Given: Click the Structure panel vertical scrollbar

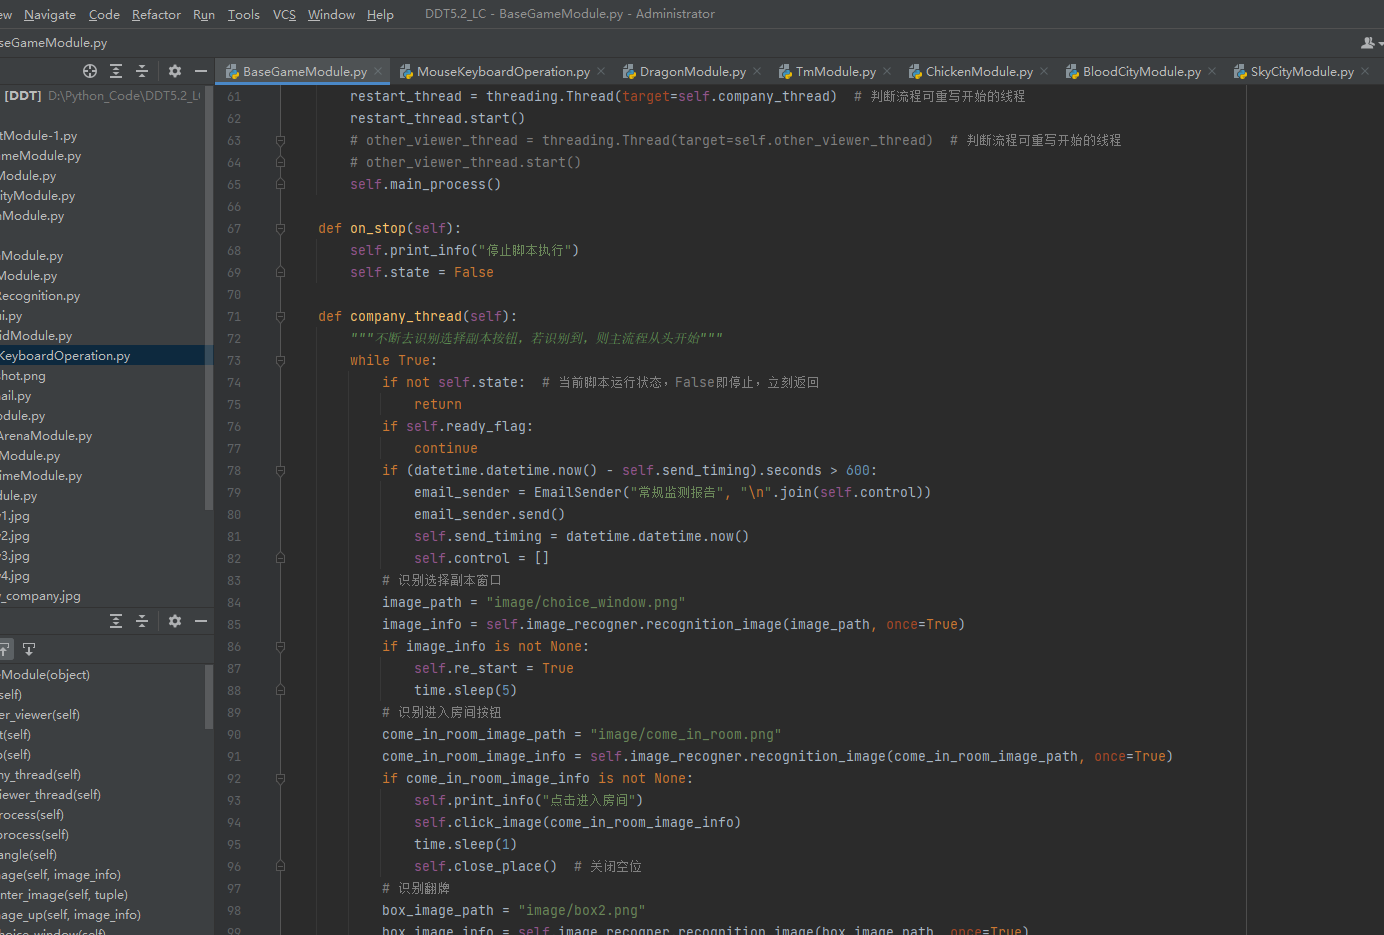Looking at the screenshot, I should [208, 695].
